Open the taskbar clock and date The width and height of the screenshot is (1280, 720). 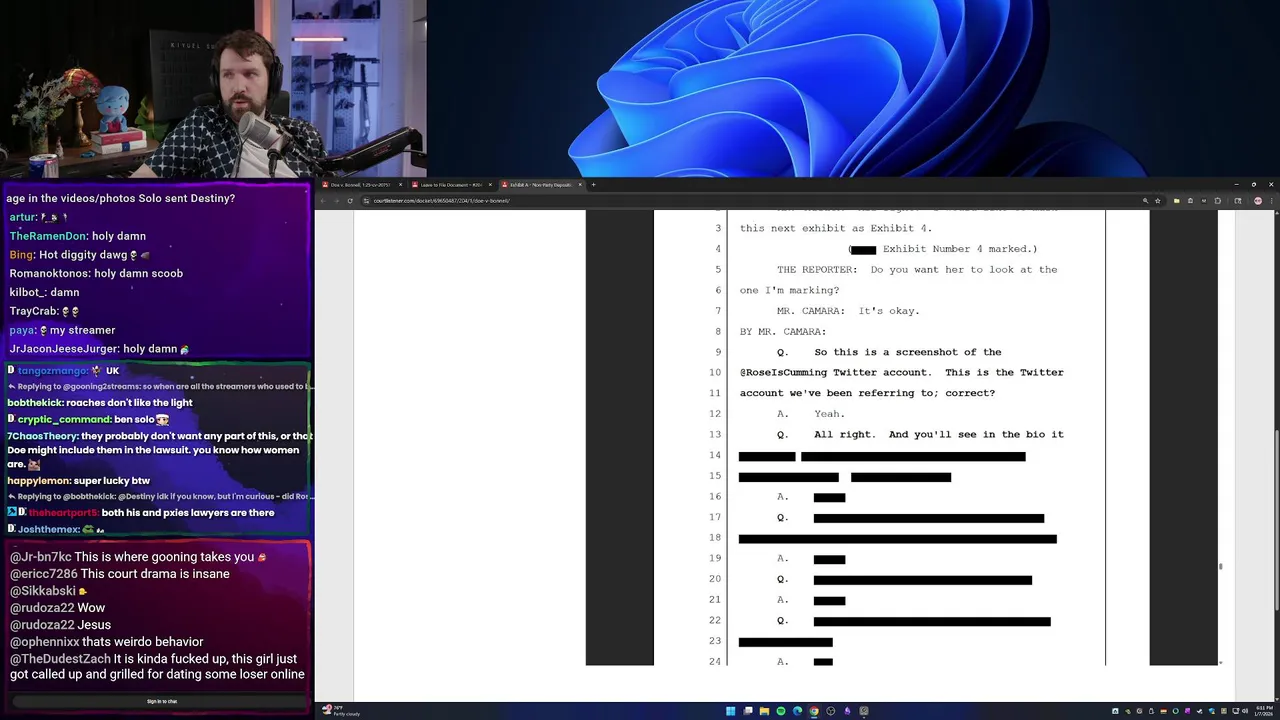point(1265,711)
